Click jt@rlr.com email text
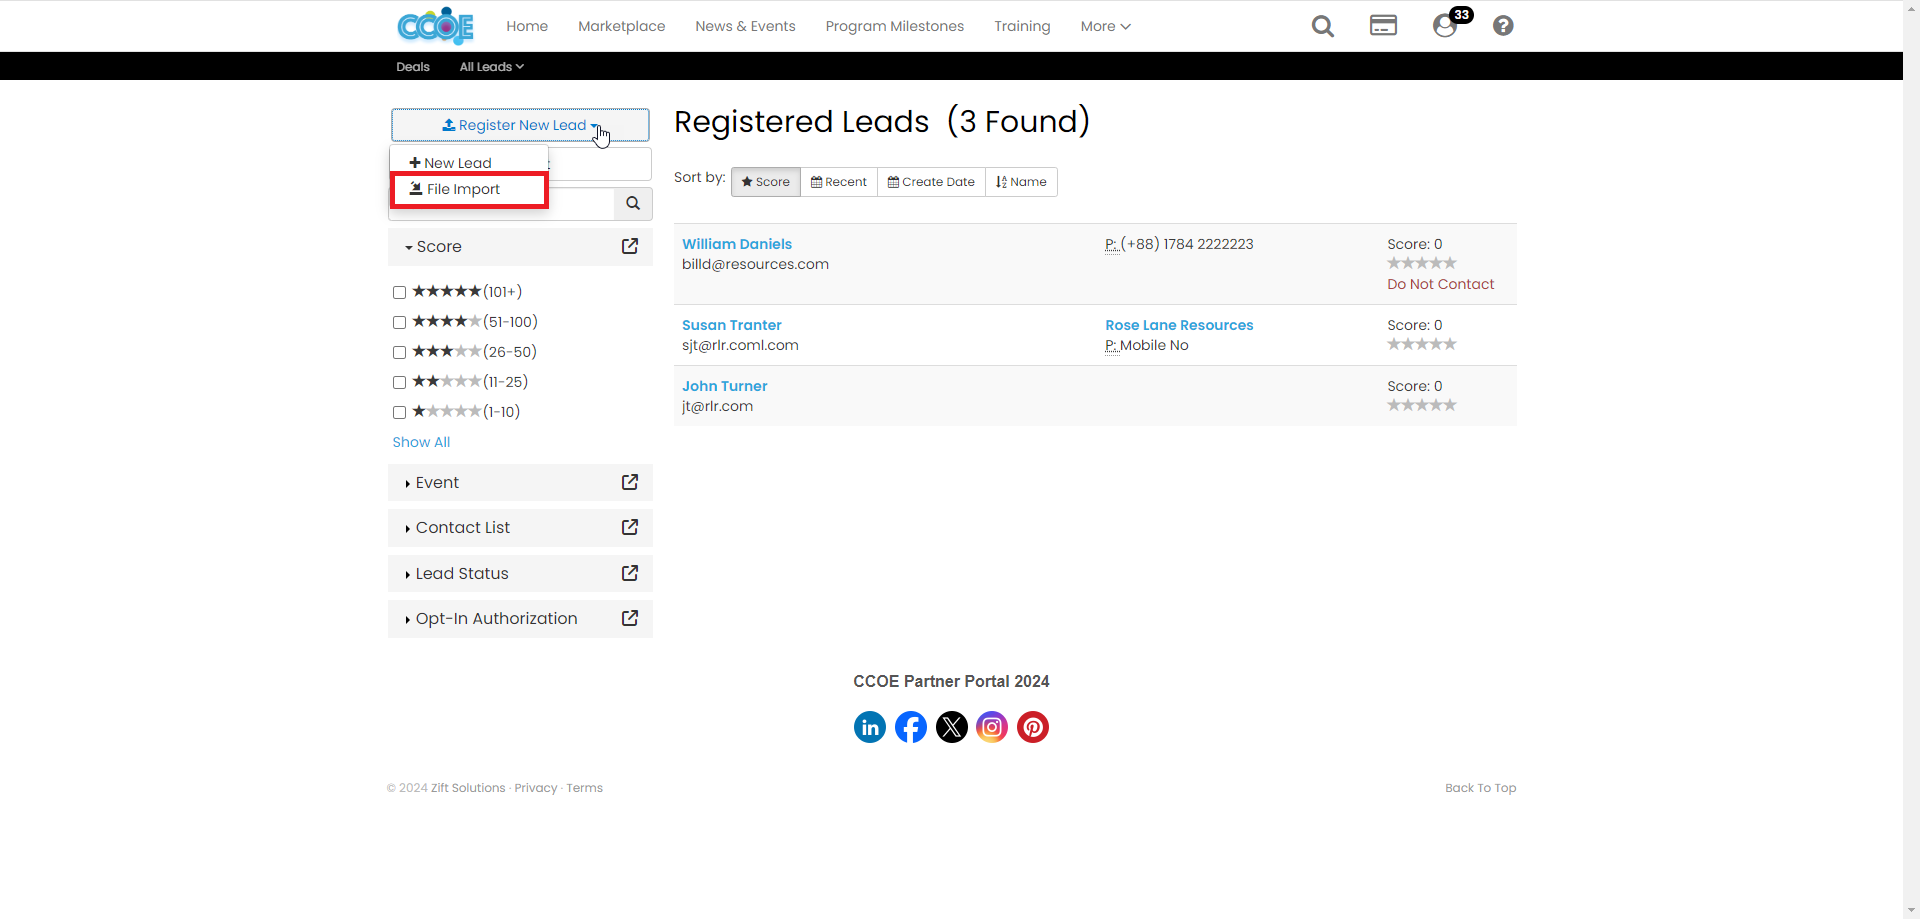 (x=718, y=406)
